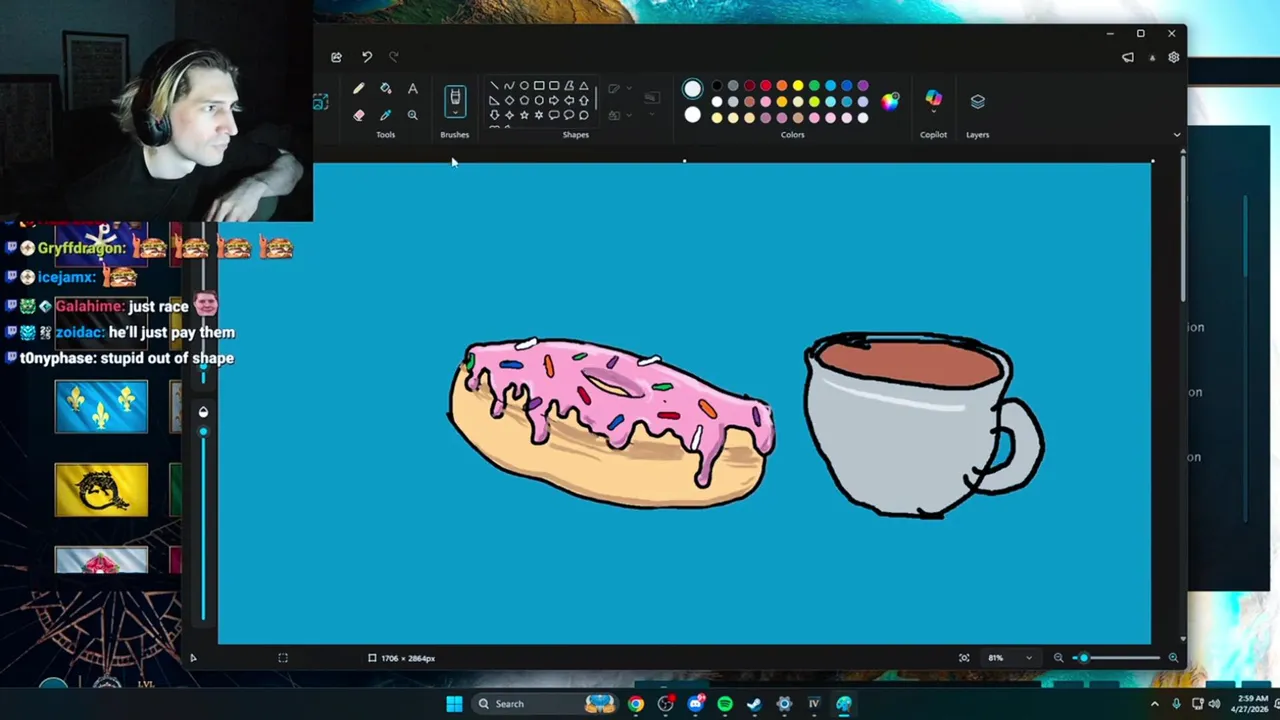
Task: Pick the brown color swatch
Action: 750,101
